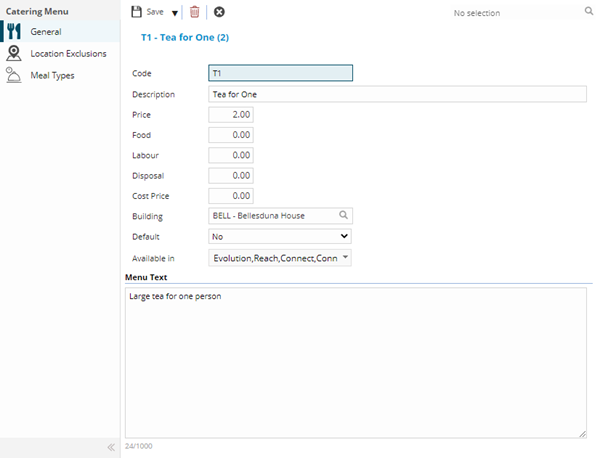Screen dimensions: 600x458
Task: Click the General fork and knife icon
Action: click(14, 32)
